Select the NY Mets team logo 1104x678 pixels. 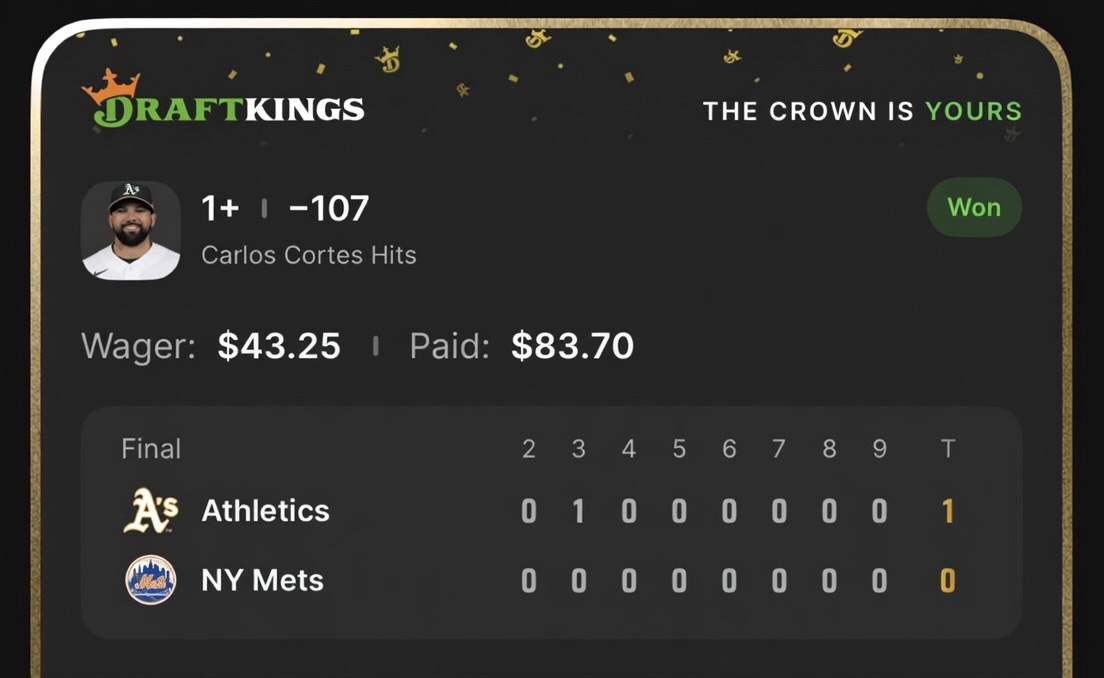tap(148, 580)
